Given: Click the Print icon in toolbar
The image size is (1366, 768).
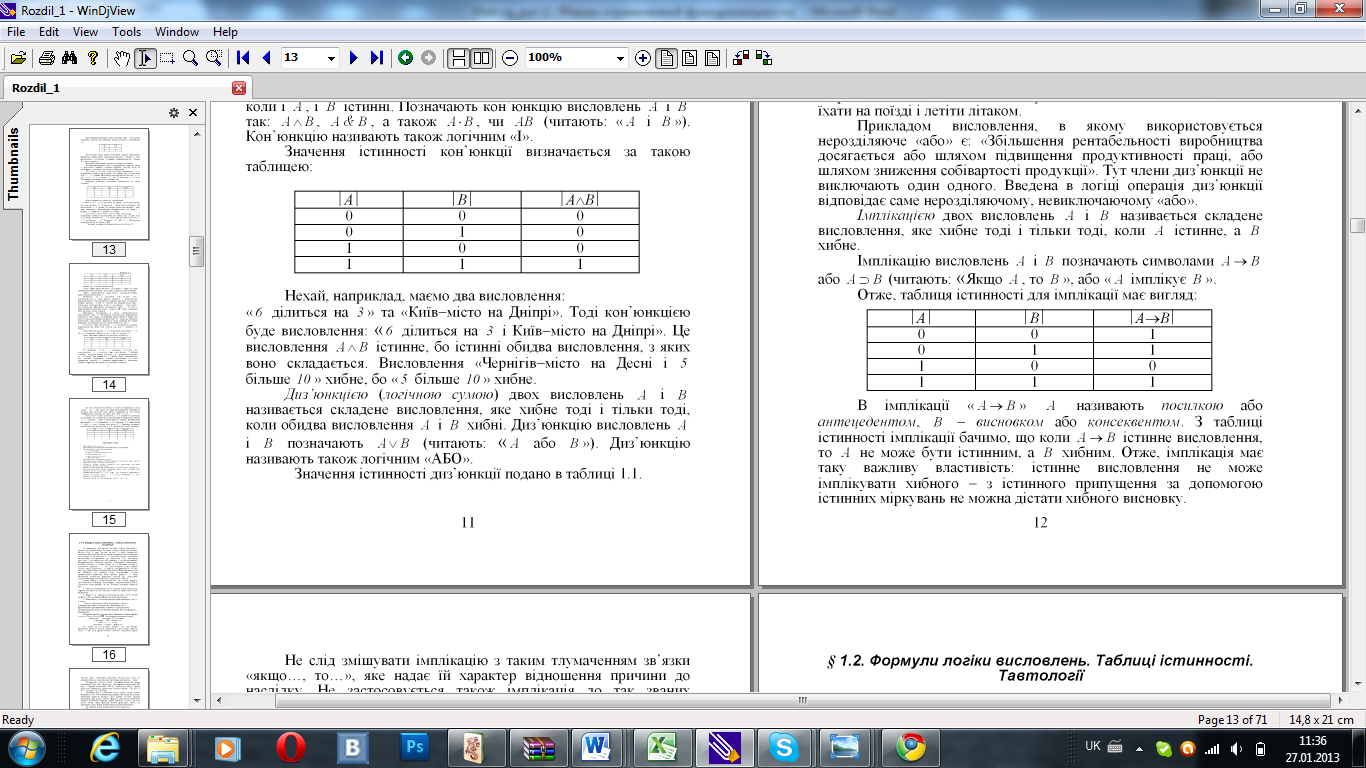Looking at the screenshot, I should point(46,58).
